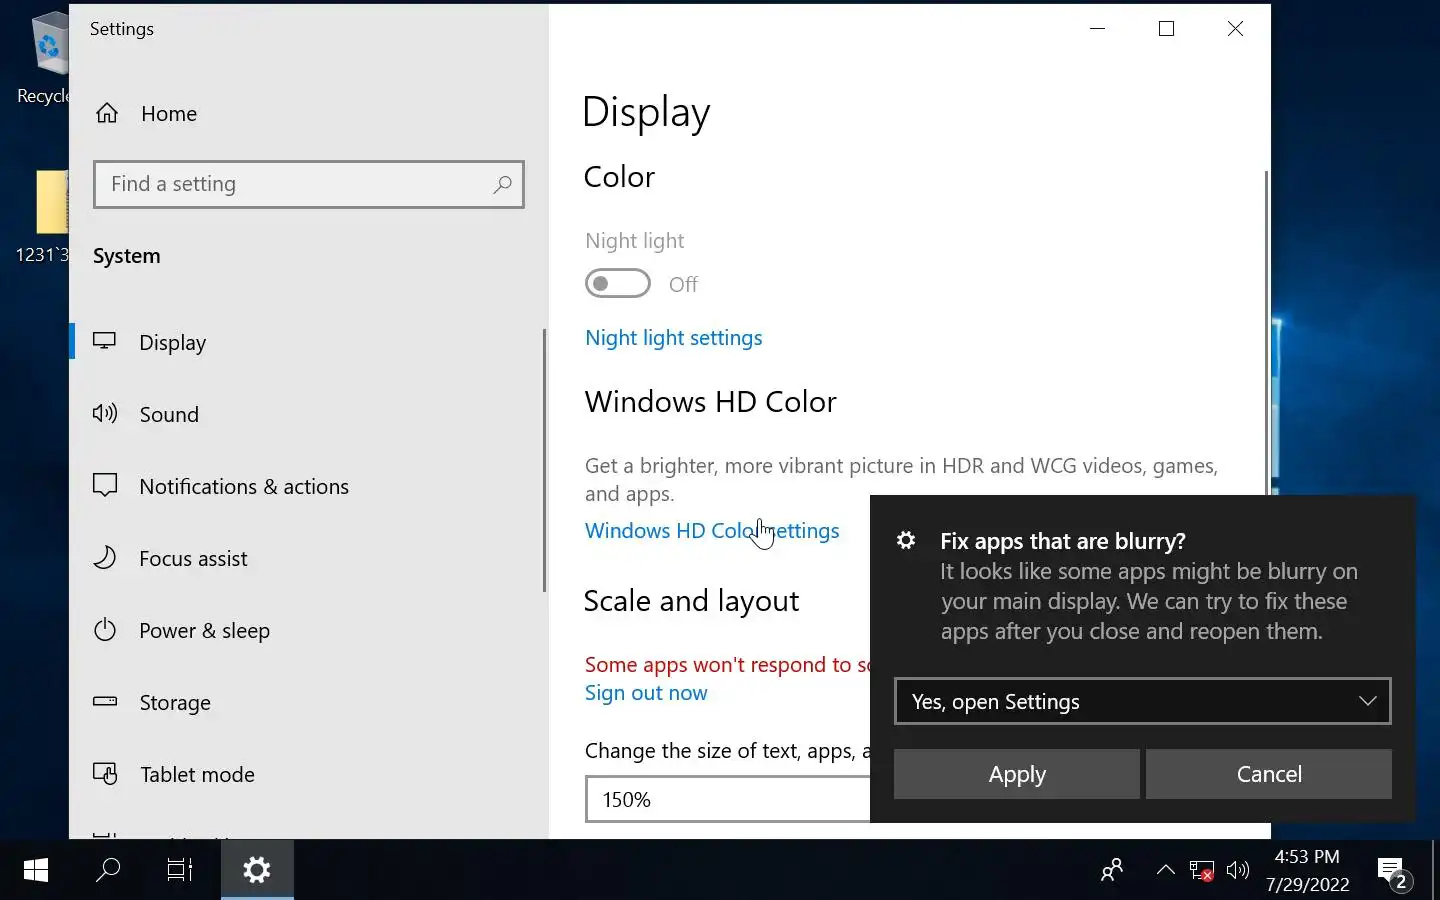
Task: Open Action Center notifications icon
Action: [1393, 871]
